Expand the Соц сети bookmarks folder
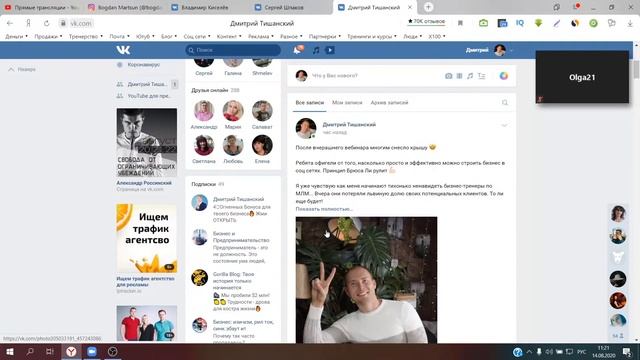Screen dimensions: 640x360 point(197,36)
